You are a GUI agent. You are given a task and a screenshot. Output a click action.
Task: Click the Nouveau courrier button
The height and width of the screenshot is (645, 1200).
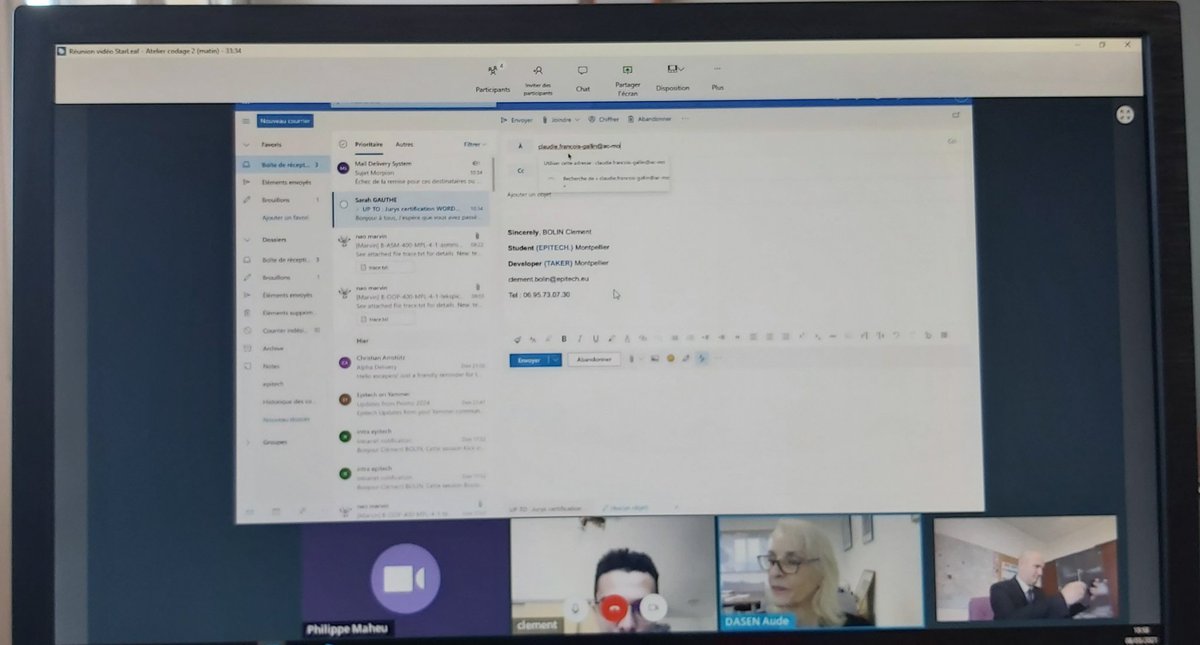[x=285, y=121]
